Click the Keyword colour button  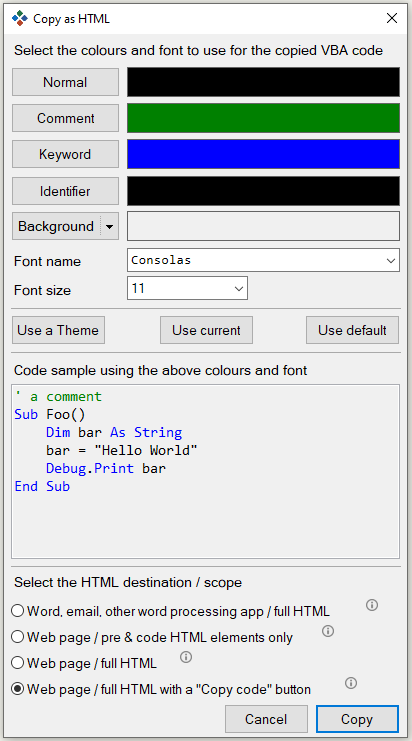[x=65, y=154]
